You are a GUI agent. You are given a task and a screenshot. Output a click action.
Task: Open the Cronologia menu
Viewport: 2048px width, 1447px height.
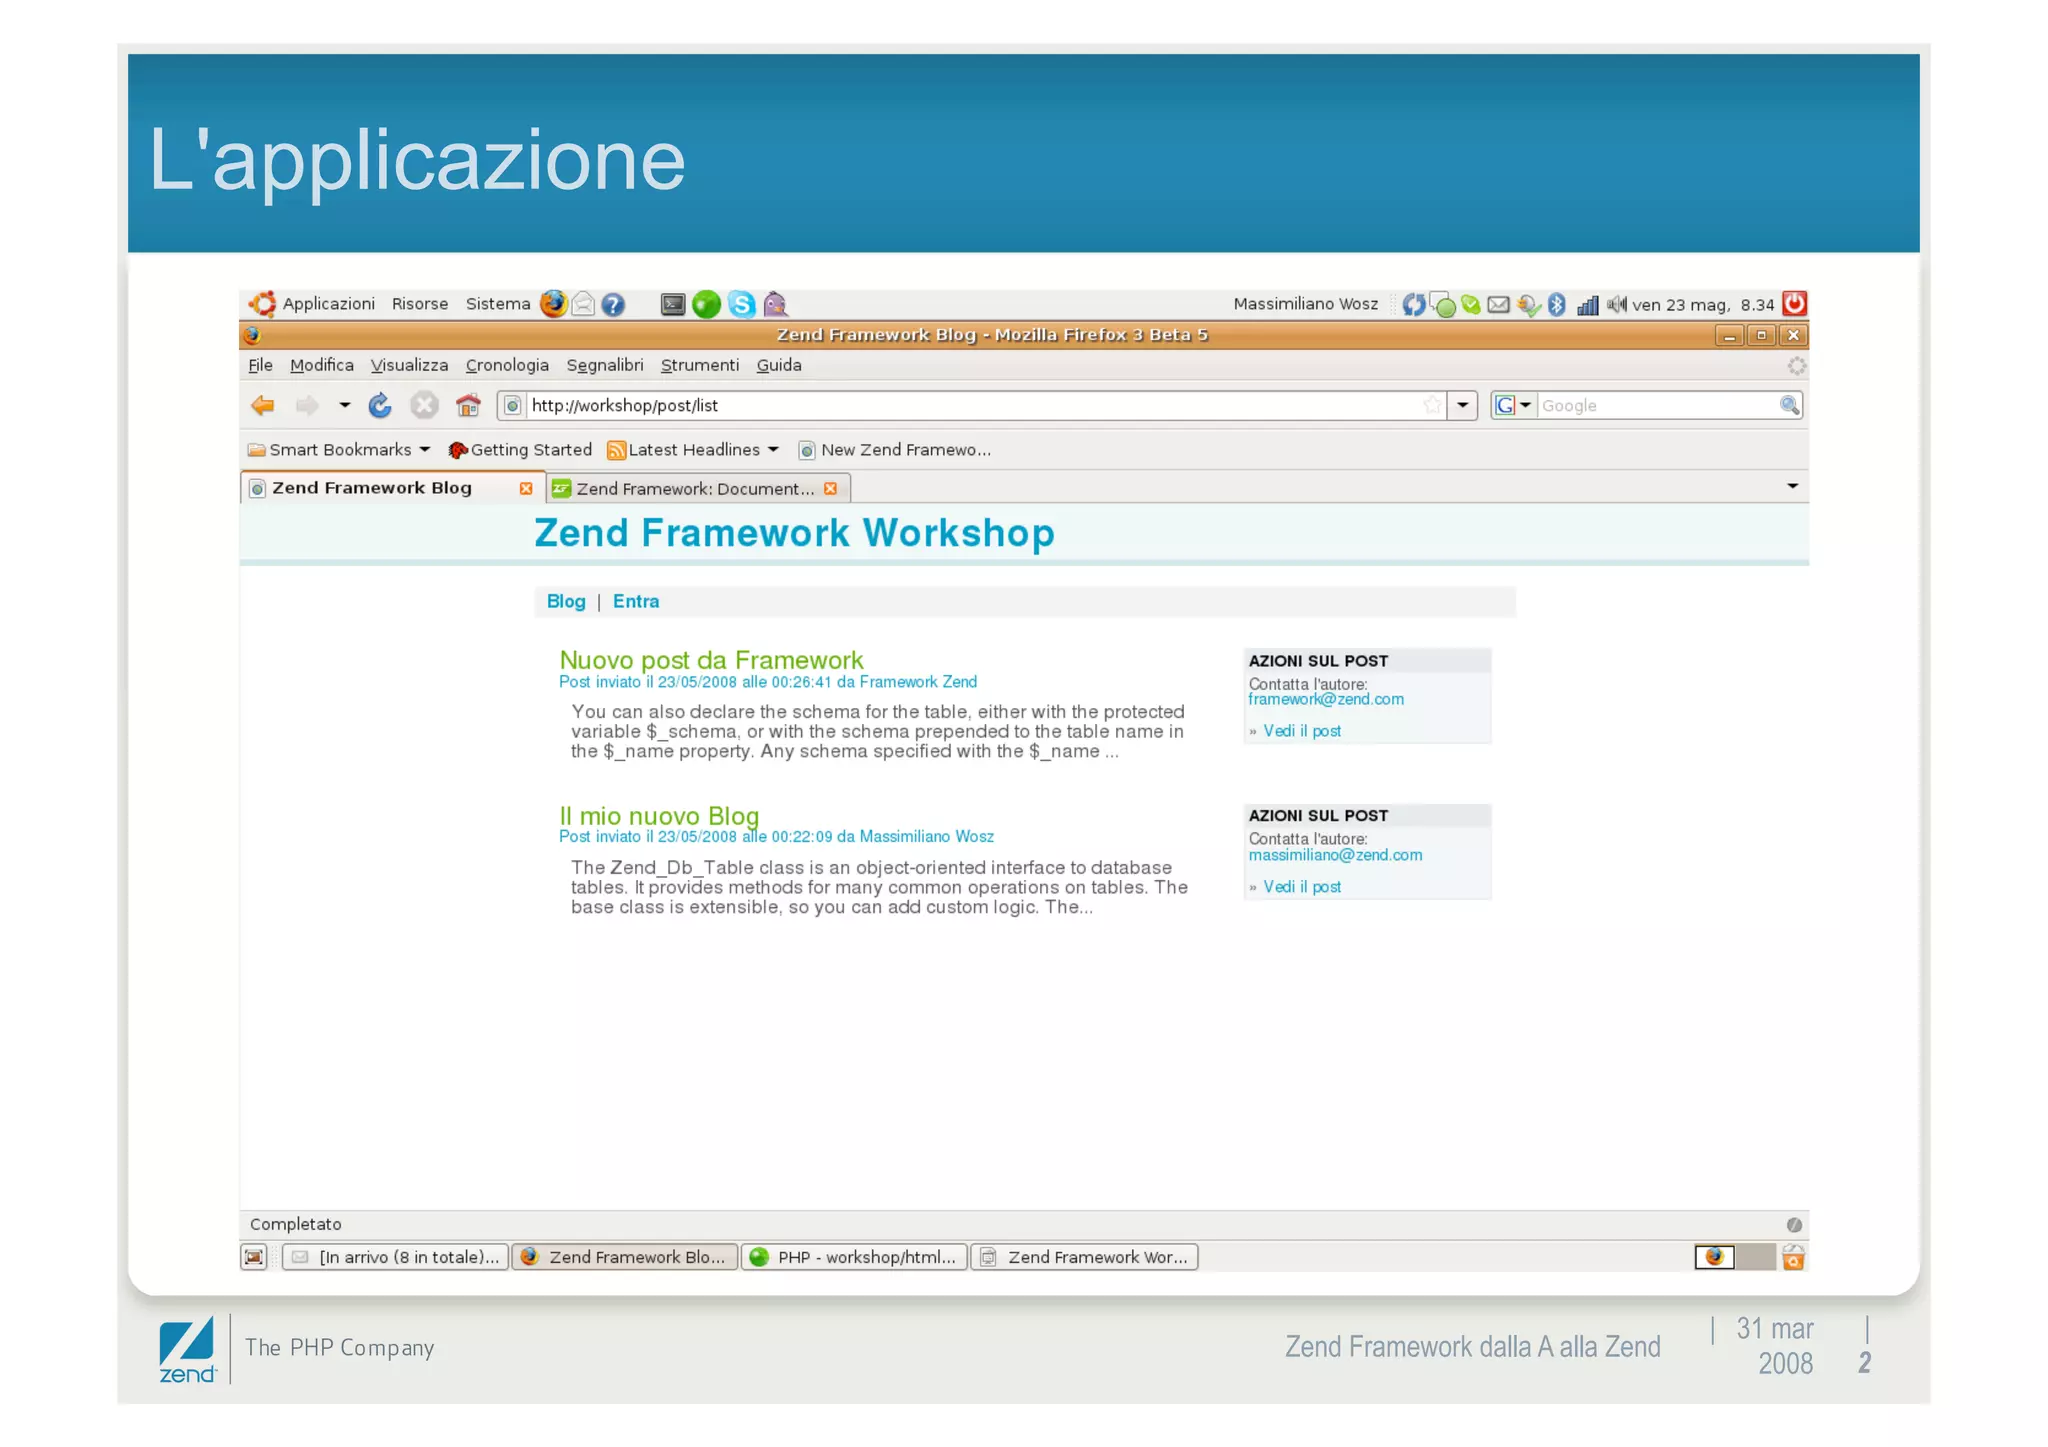pos(507,365)
